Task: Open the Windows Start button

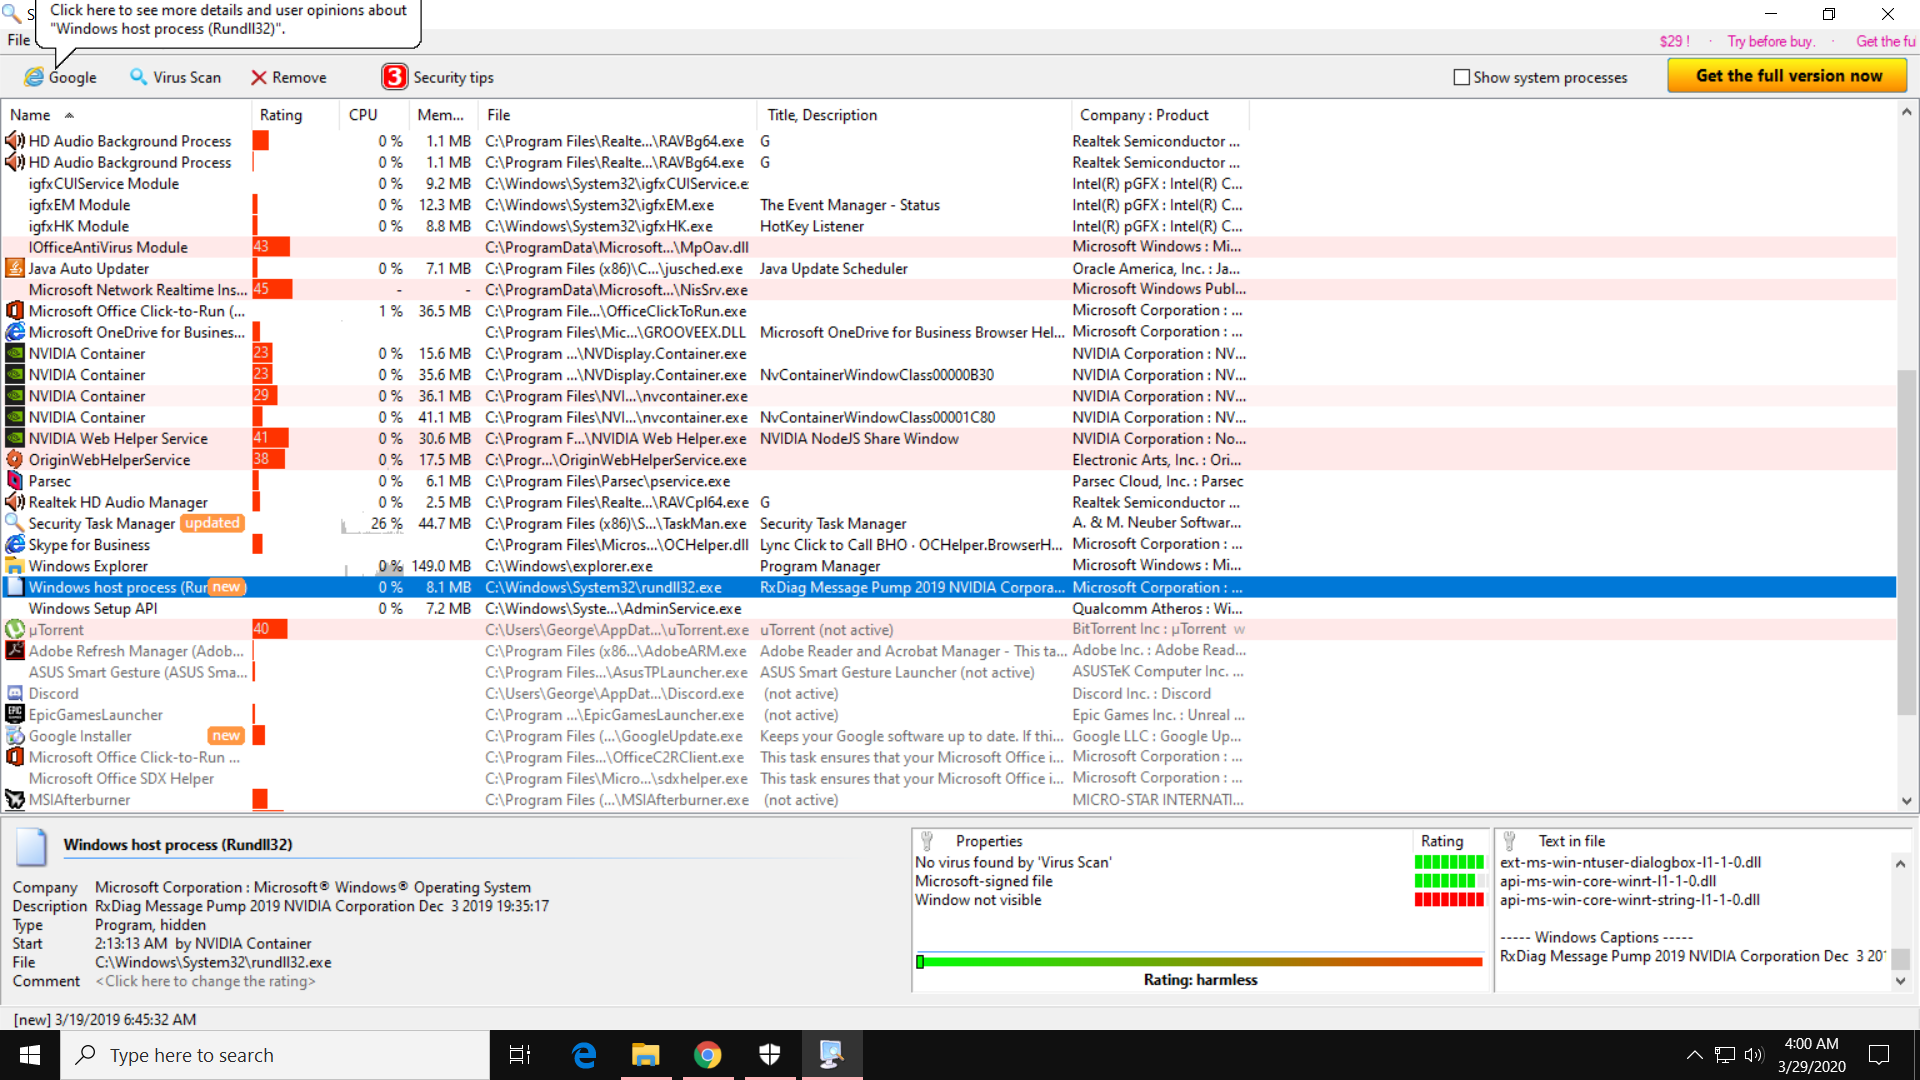Action: 30,1055
